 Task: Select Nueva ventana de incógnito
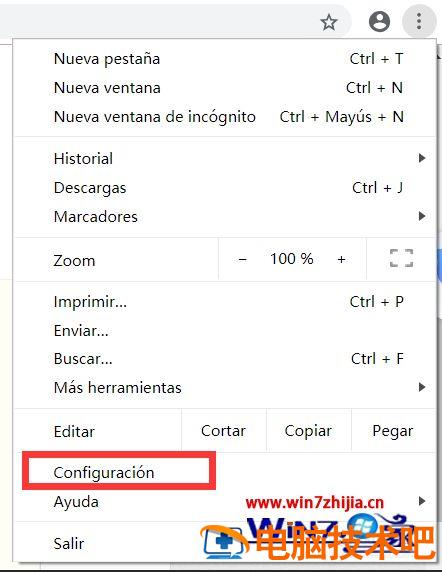[x=225, y=117]
